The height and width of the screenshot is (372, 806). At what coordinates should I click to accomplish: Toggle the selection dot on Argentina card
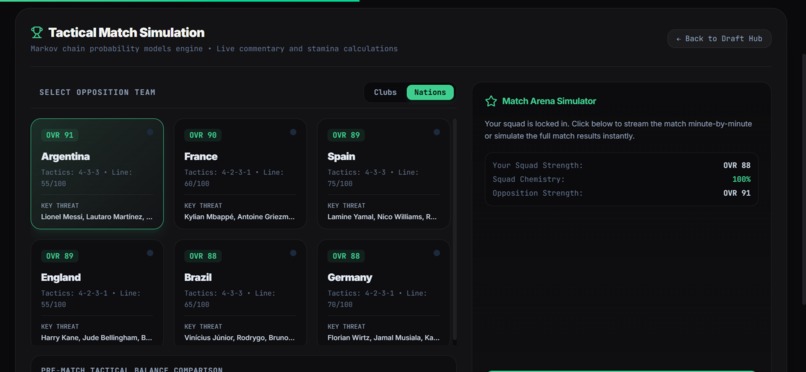[x=150, y=132]
